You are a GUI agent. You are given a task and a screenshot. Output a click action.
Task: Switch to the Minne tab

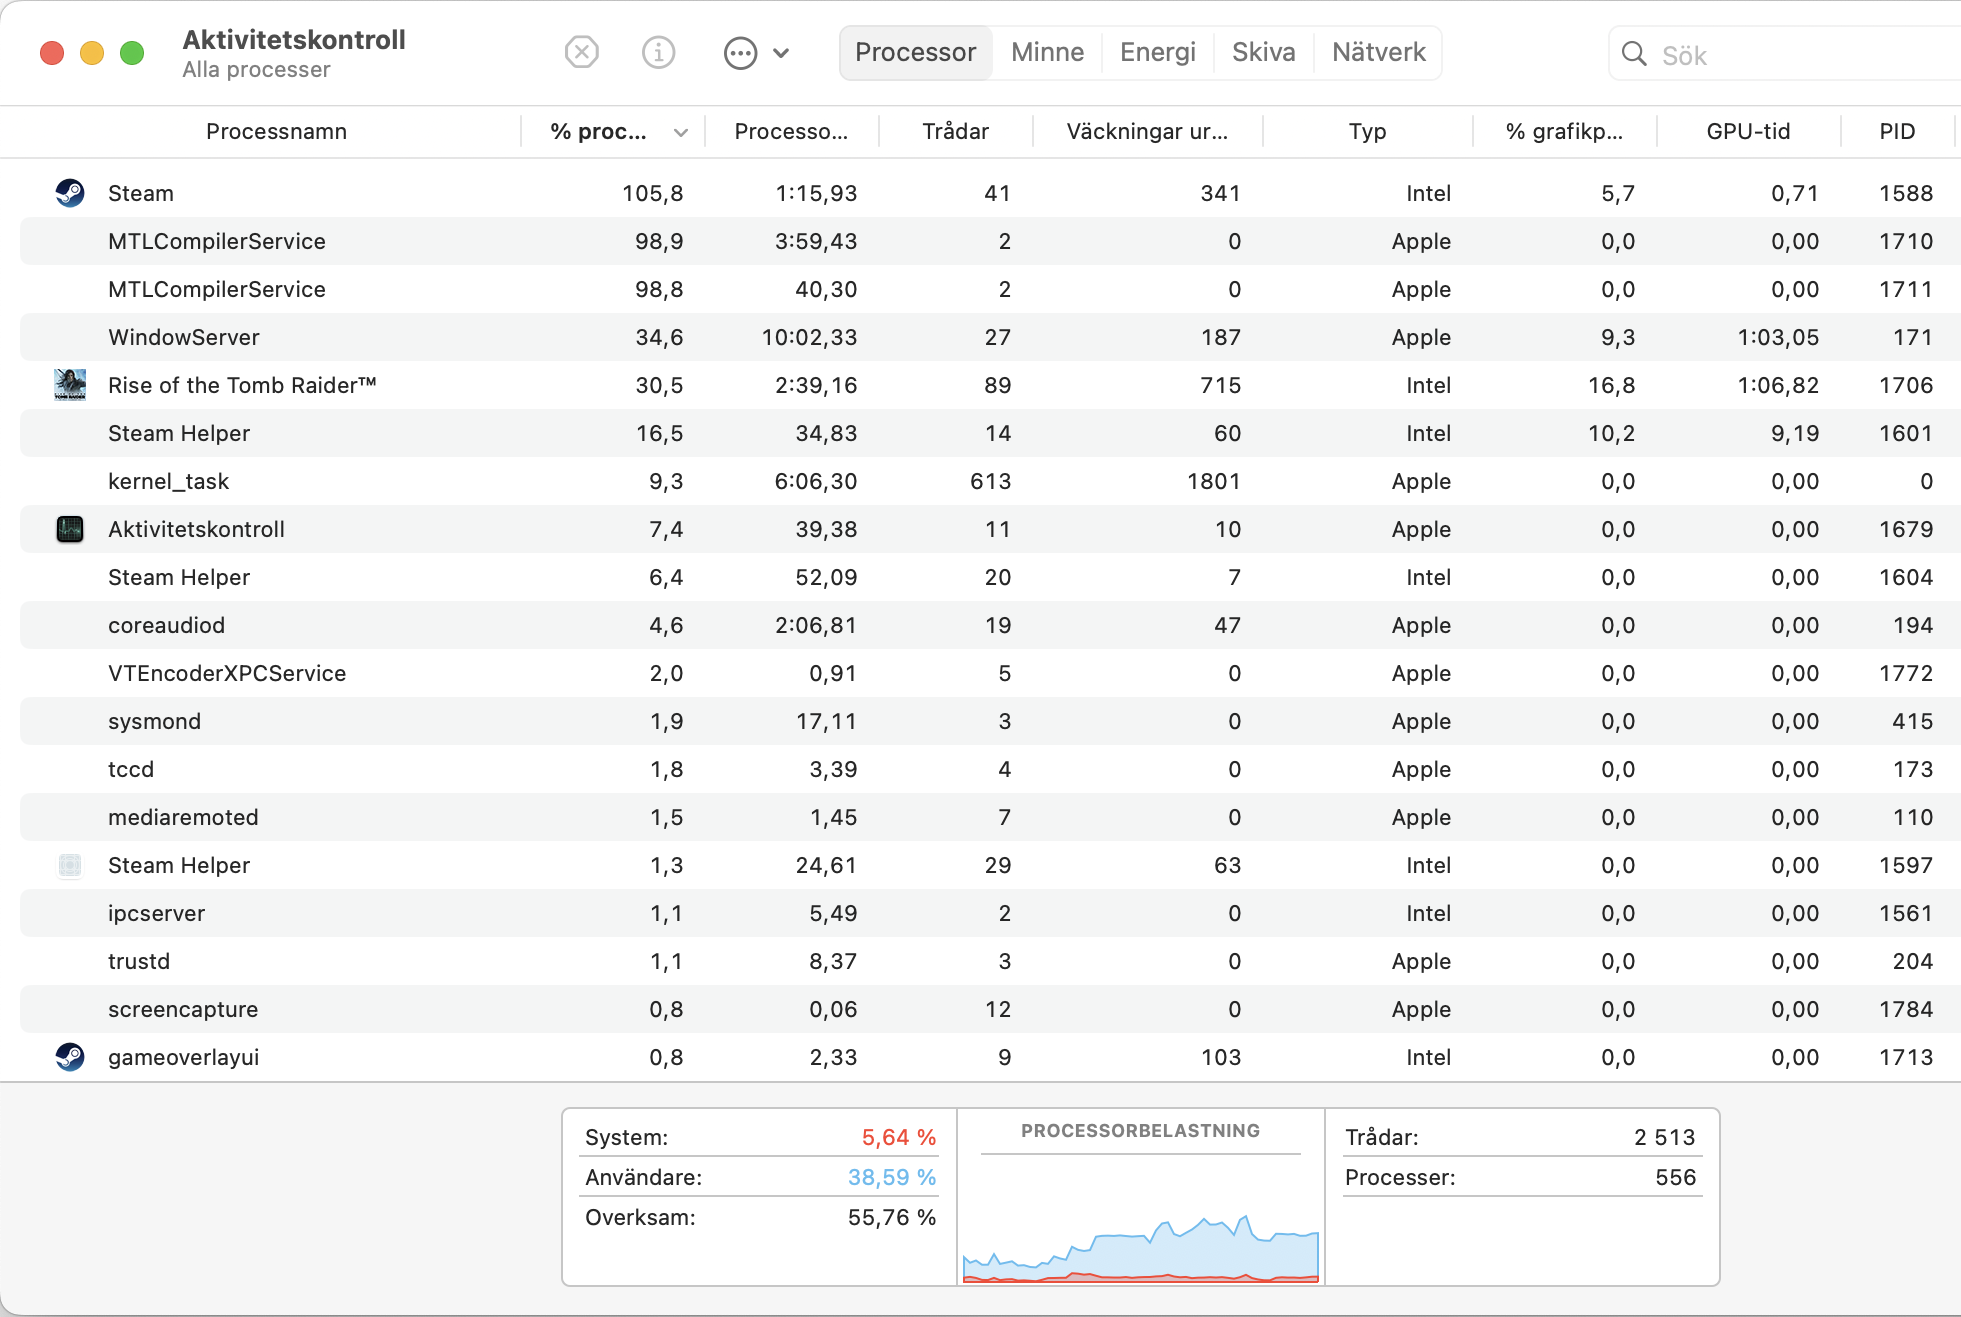[x=1047, y=52]
